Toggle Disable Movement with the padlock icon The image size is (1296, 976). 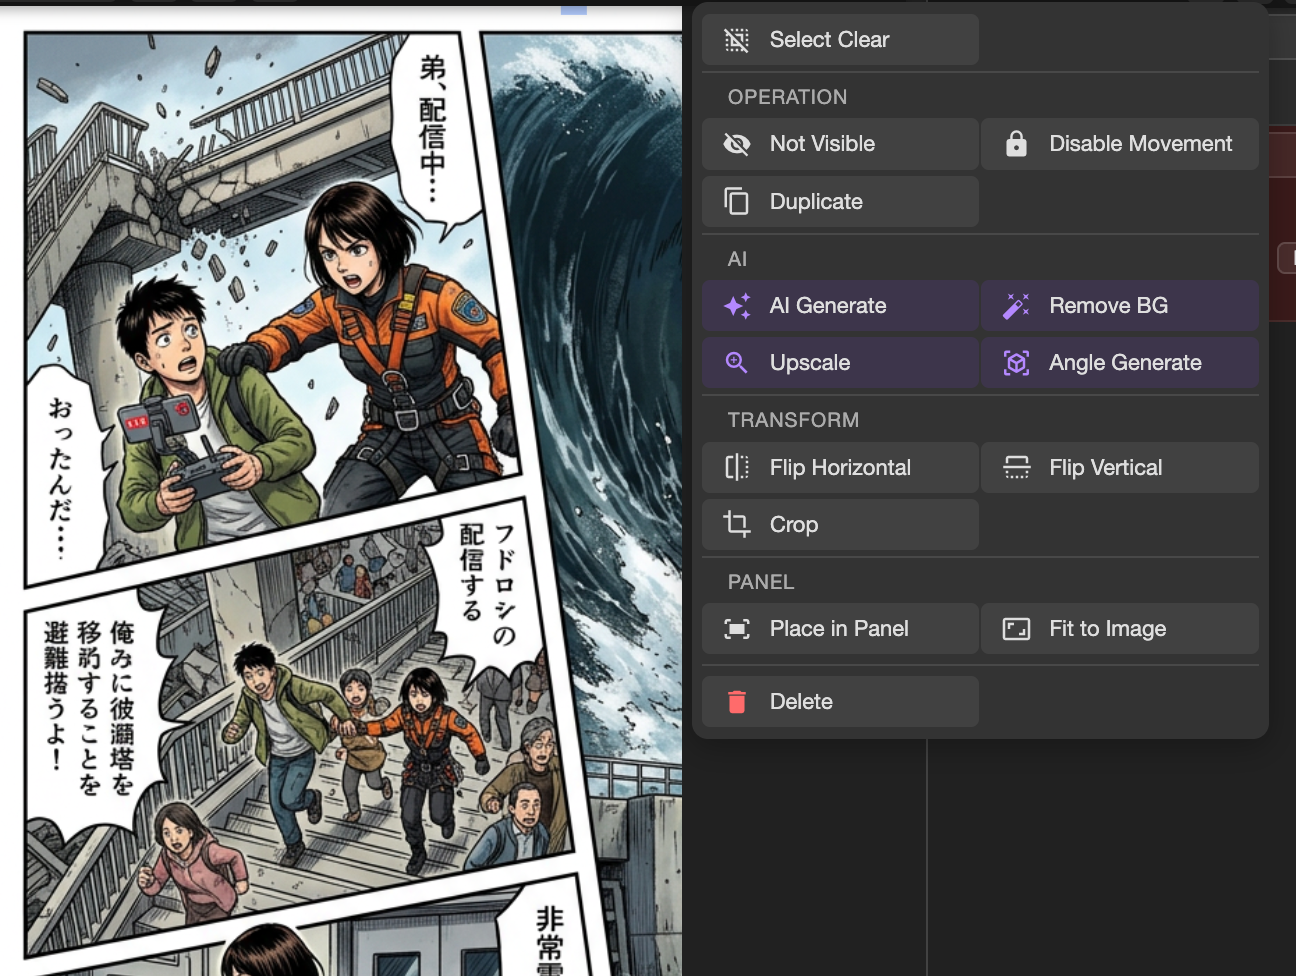coord(1016,144)
